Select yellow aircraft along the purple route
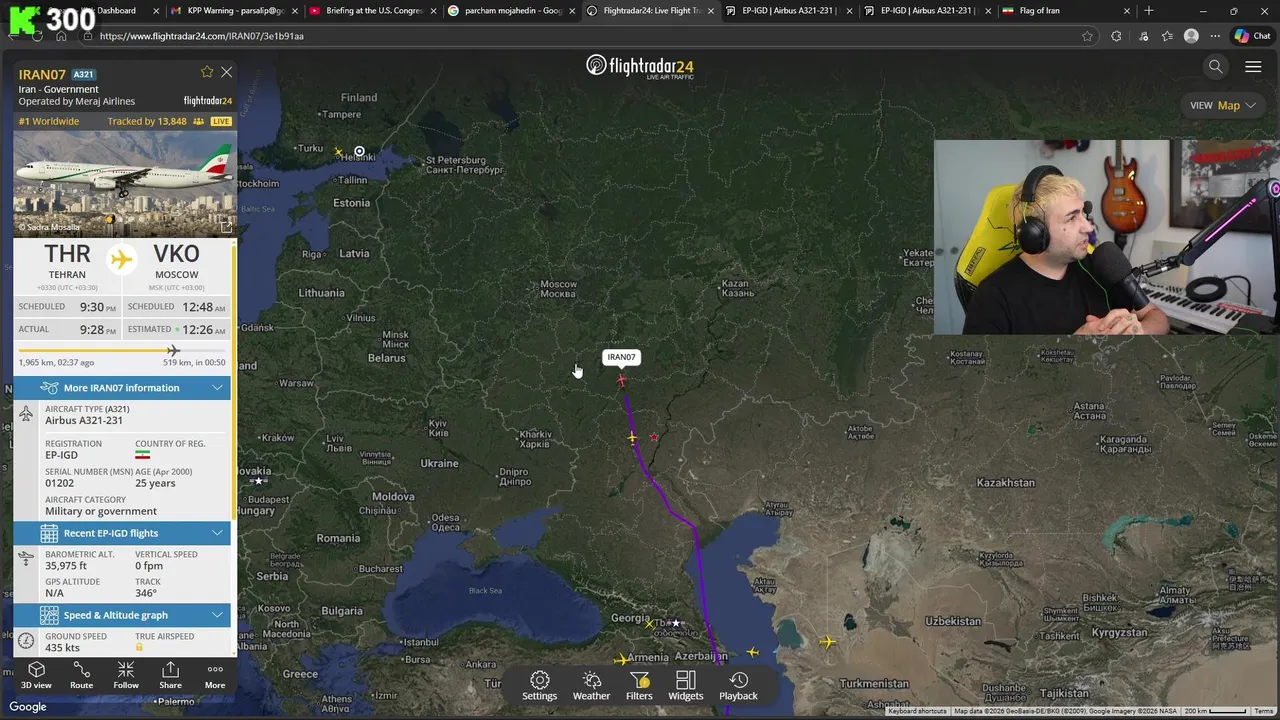The width and height of the screenshot is (1280, 720). point(632,438)
